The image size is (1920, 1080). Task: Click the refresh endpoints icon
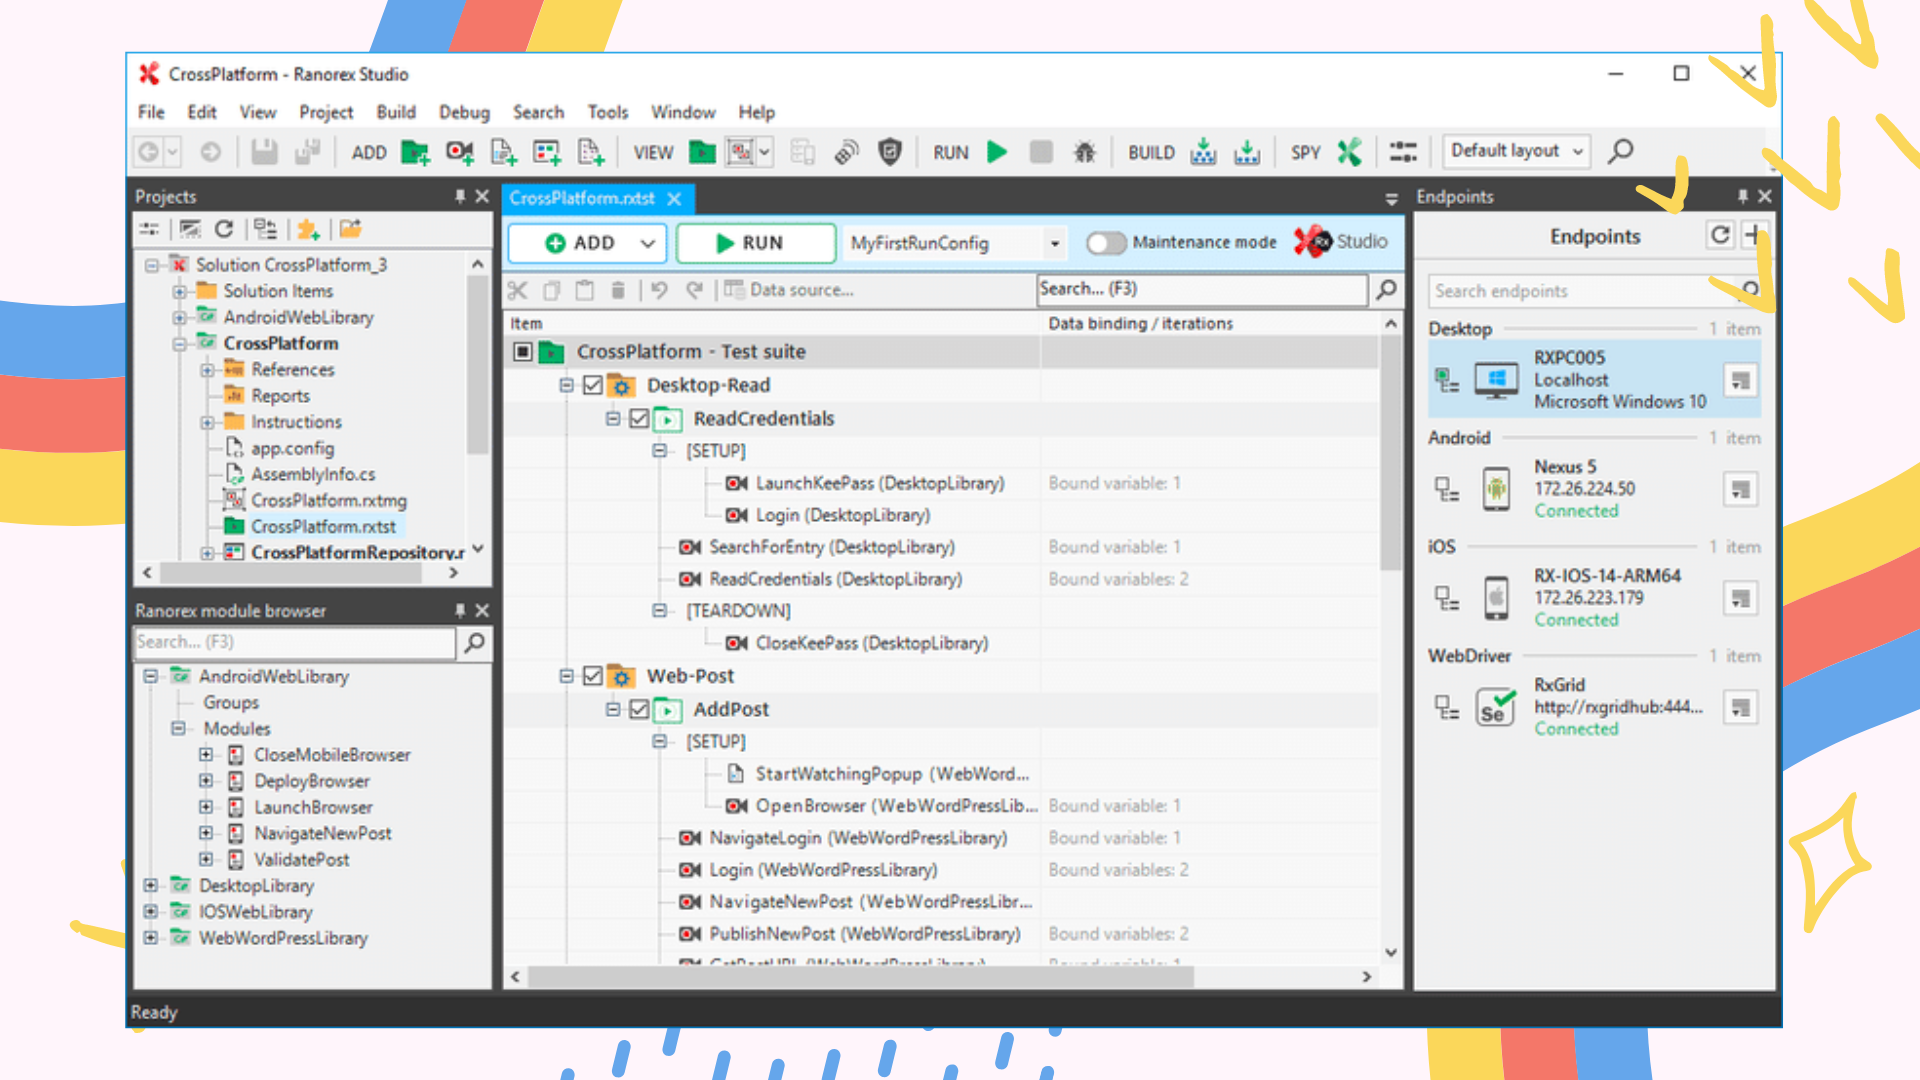click(1720, 235)
